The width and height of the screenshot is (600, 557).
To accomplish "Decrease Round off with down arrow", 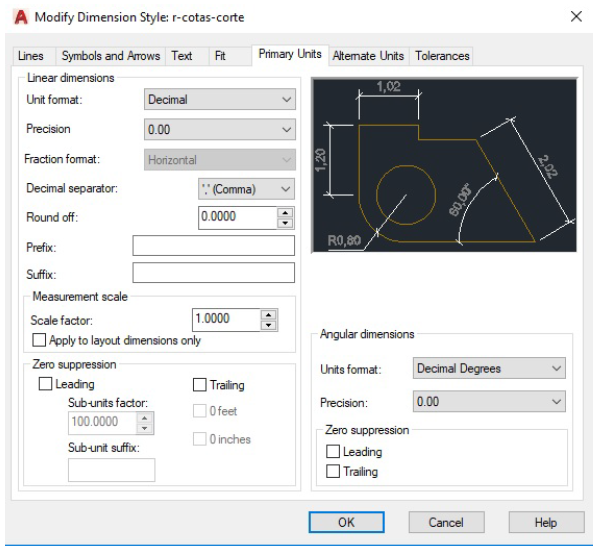I will coord(285,223).
